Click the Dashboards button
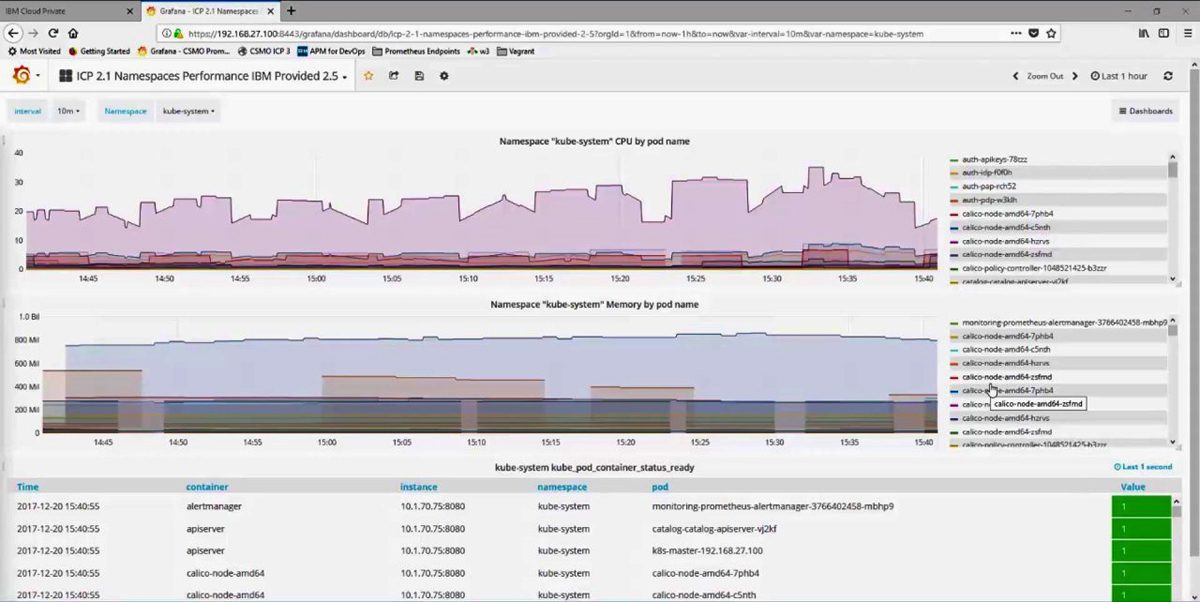Viewport: 1200px width, 602px height. (x=1145, y=111)
